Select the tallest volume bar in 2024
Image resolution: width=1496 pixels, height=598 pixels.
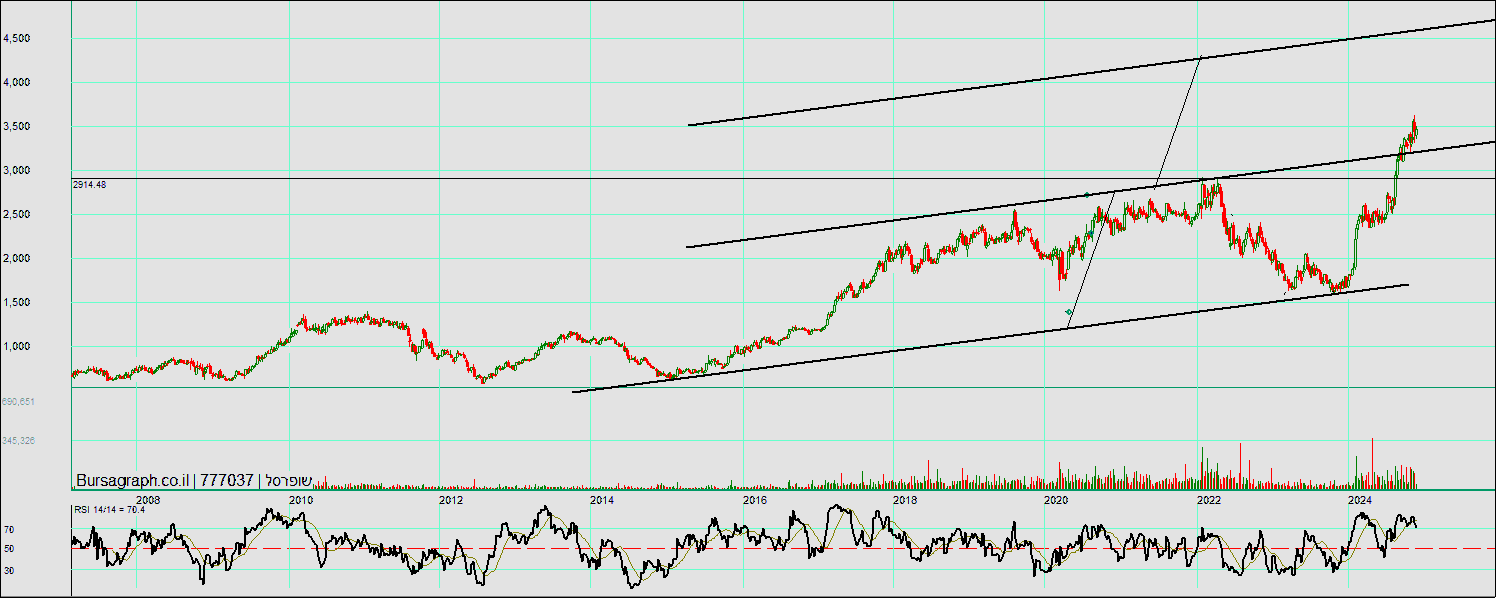tap(1372, 462)
